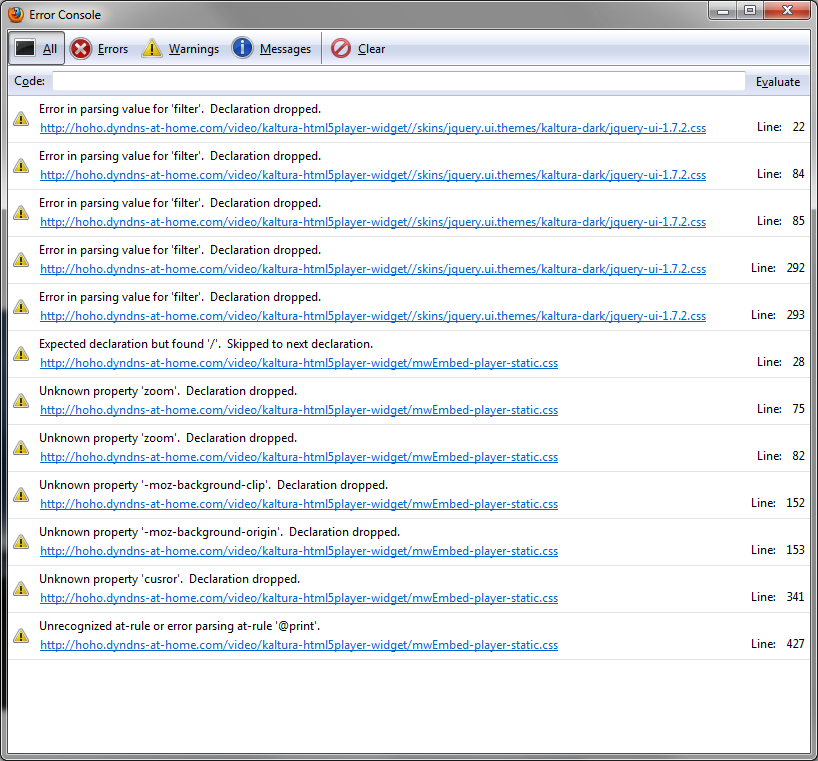Viewport: 818px width, 761px height.
Task: Open mwEmbed-player-static.css link at Line 152
Action: tap(299, 503)
